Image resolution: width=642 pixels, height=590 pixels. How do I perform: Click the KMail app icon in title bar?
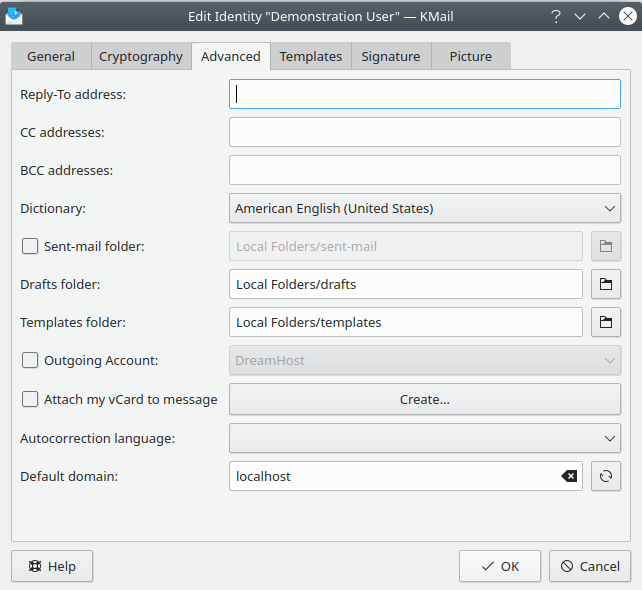point(14,16)
